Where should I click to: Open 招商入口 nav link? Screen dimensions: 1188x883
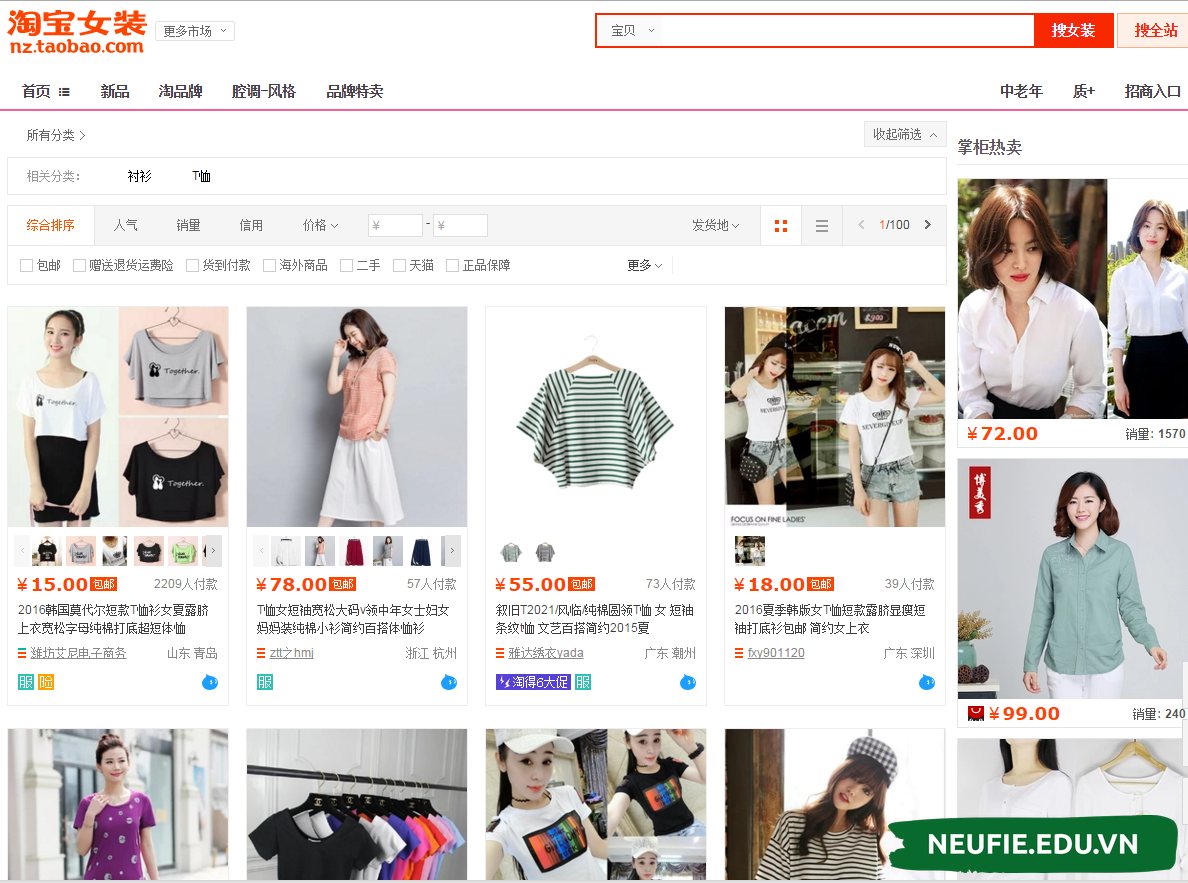(1152, 92)
